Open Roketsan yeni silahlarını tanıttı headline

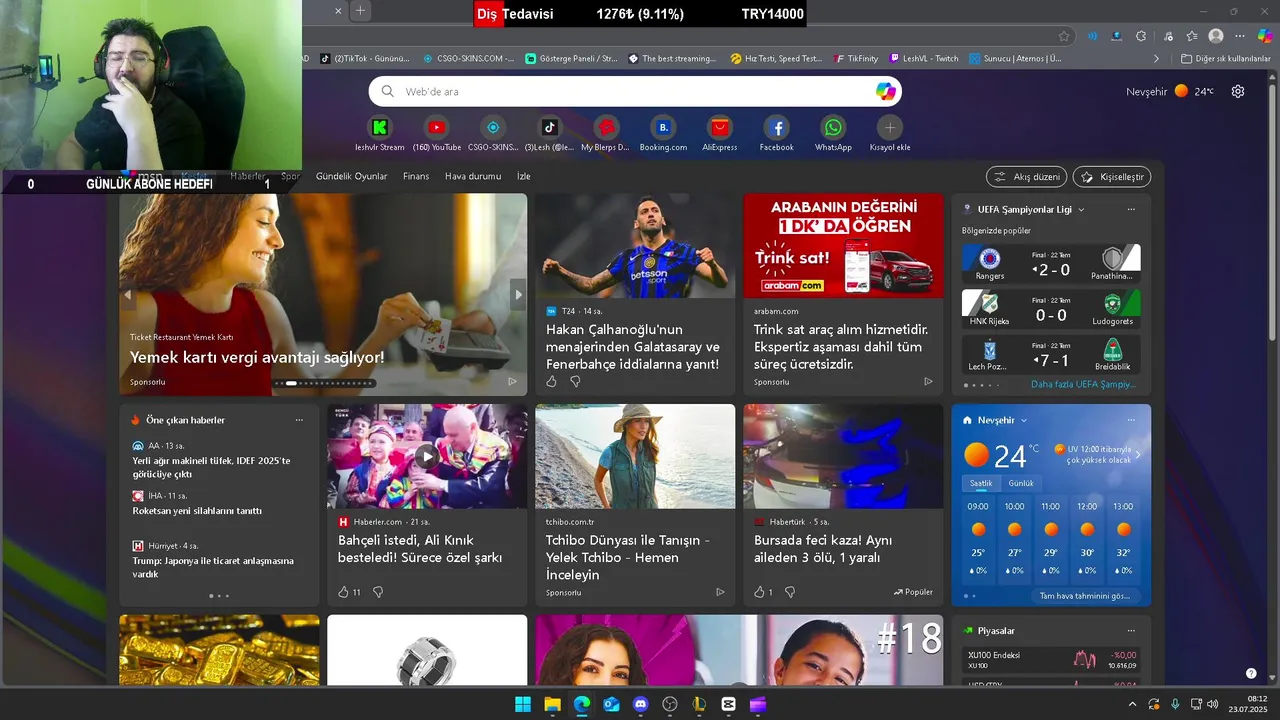click(x=197, y=511)
